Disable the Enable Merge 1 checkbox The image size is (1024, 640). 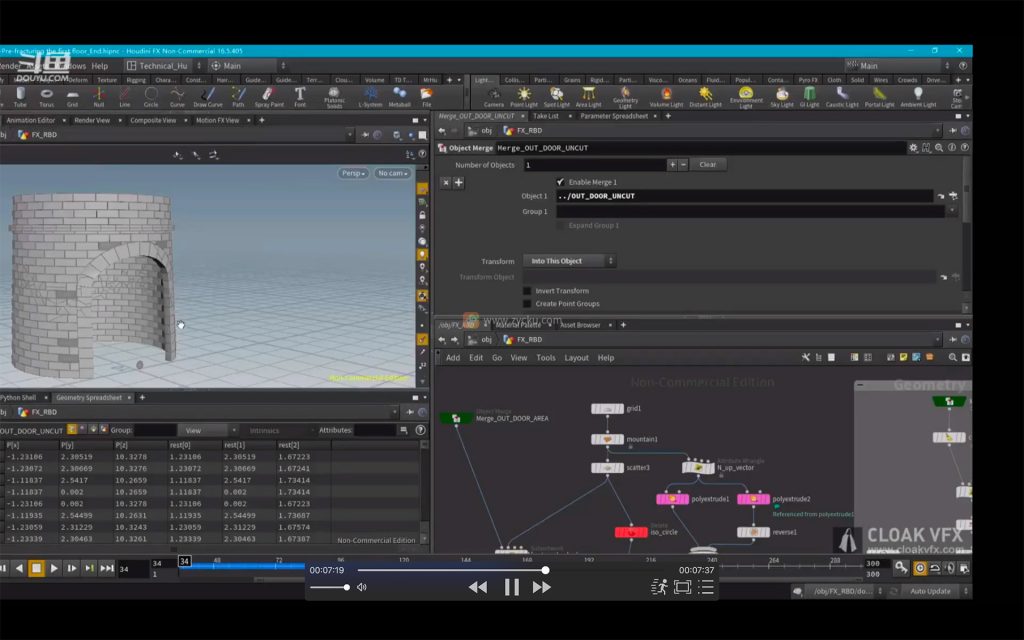click(561, 182)
